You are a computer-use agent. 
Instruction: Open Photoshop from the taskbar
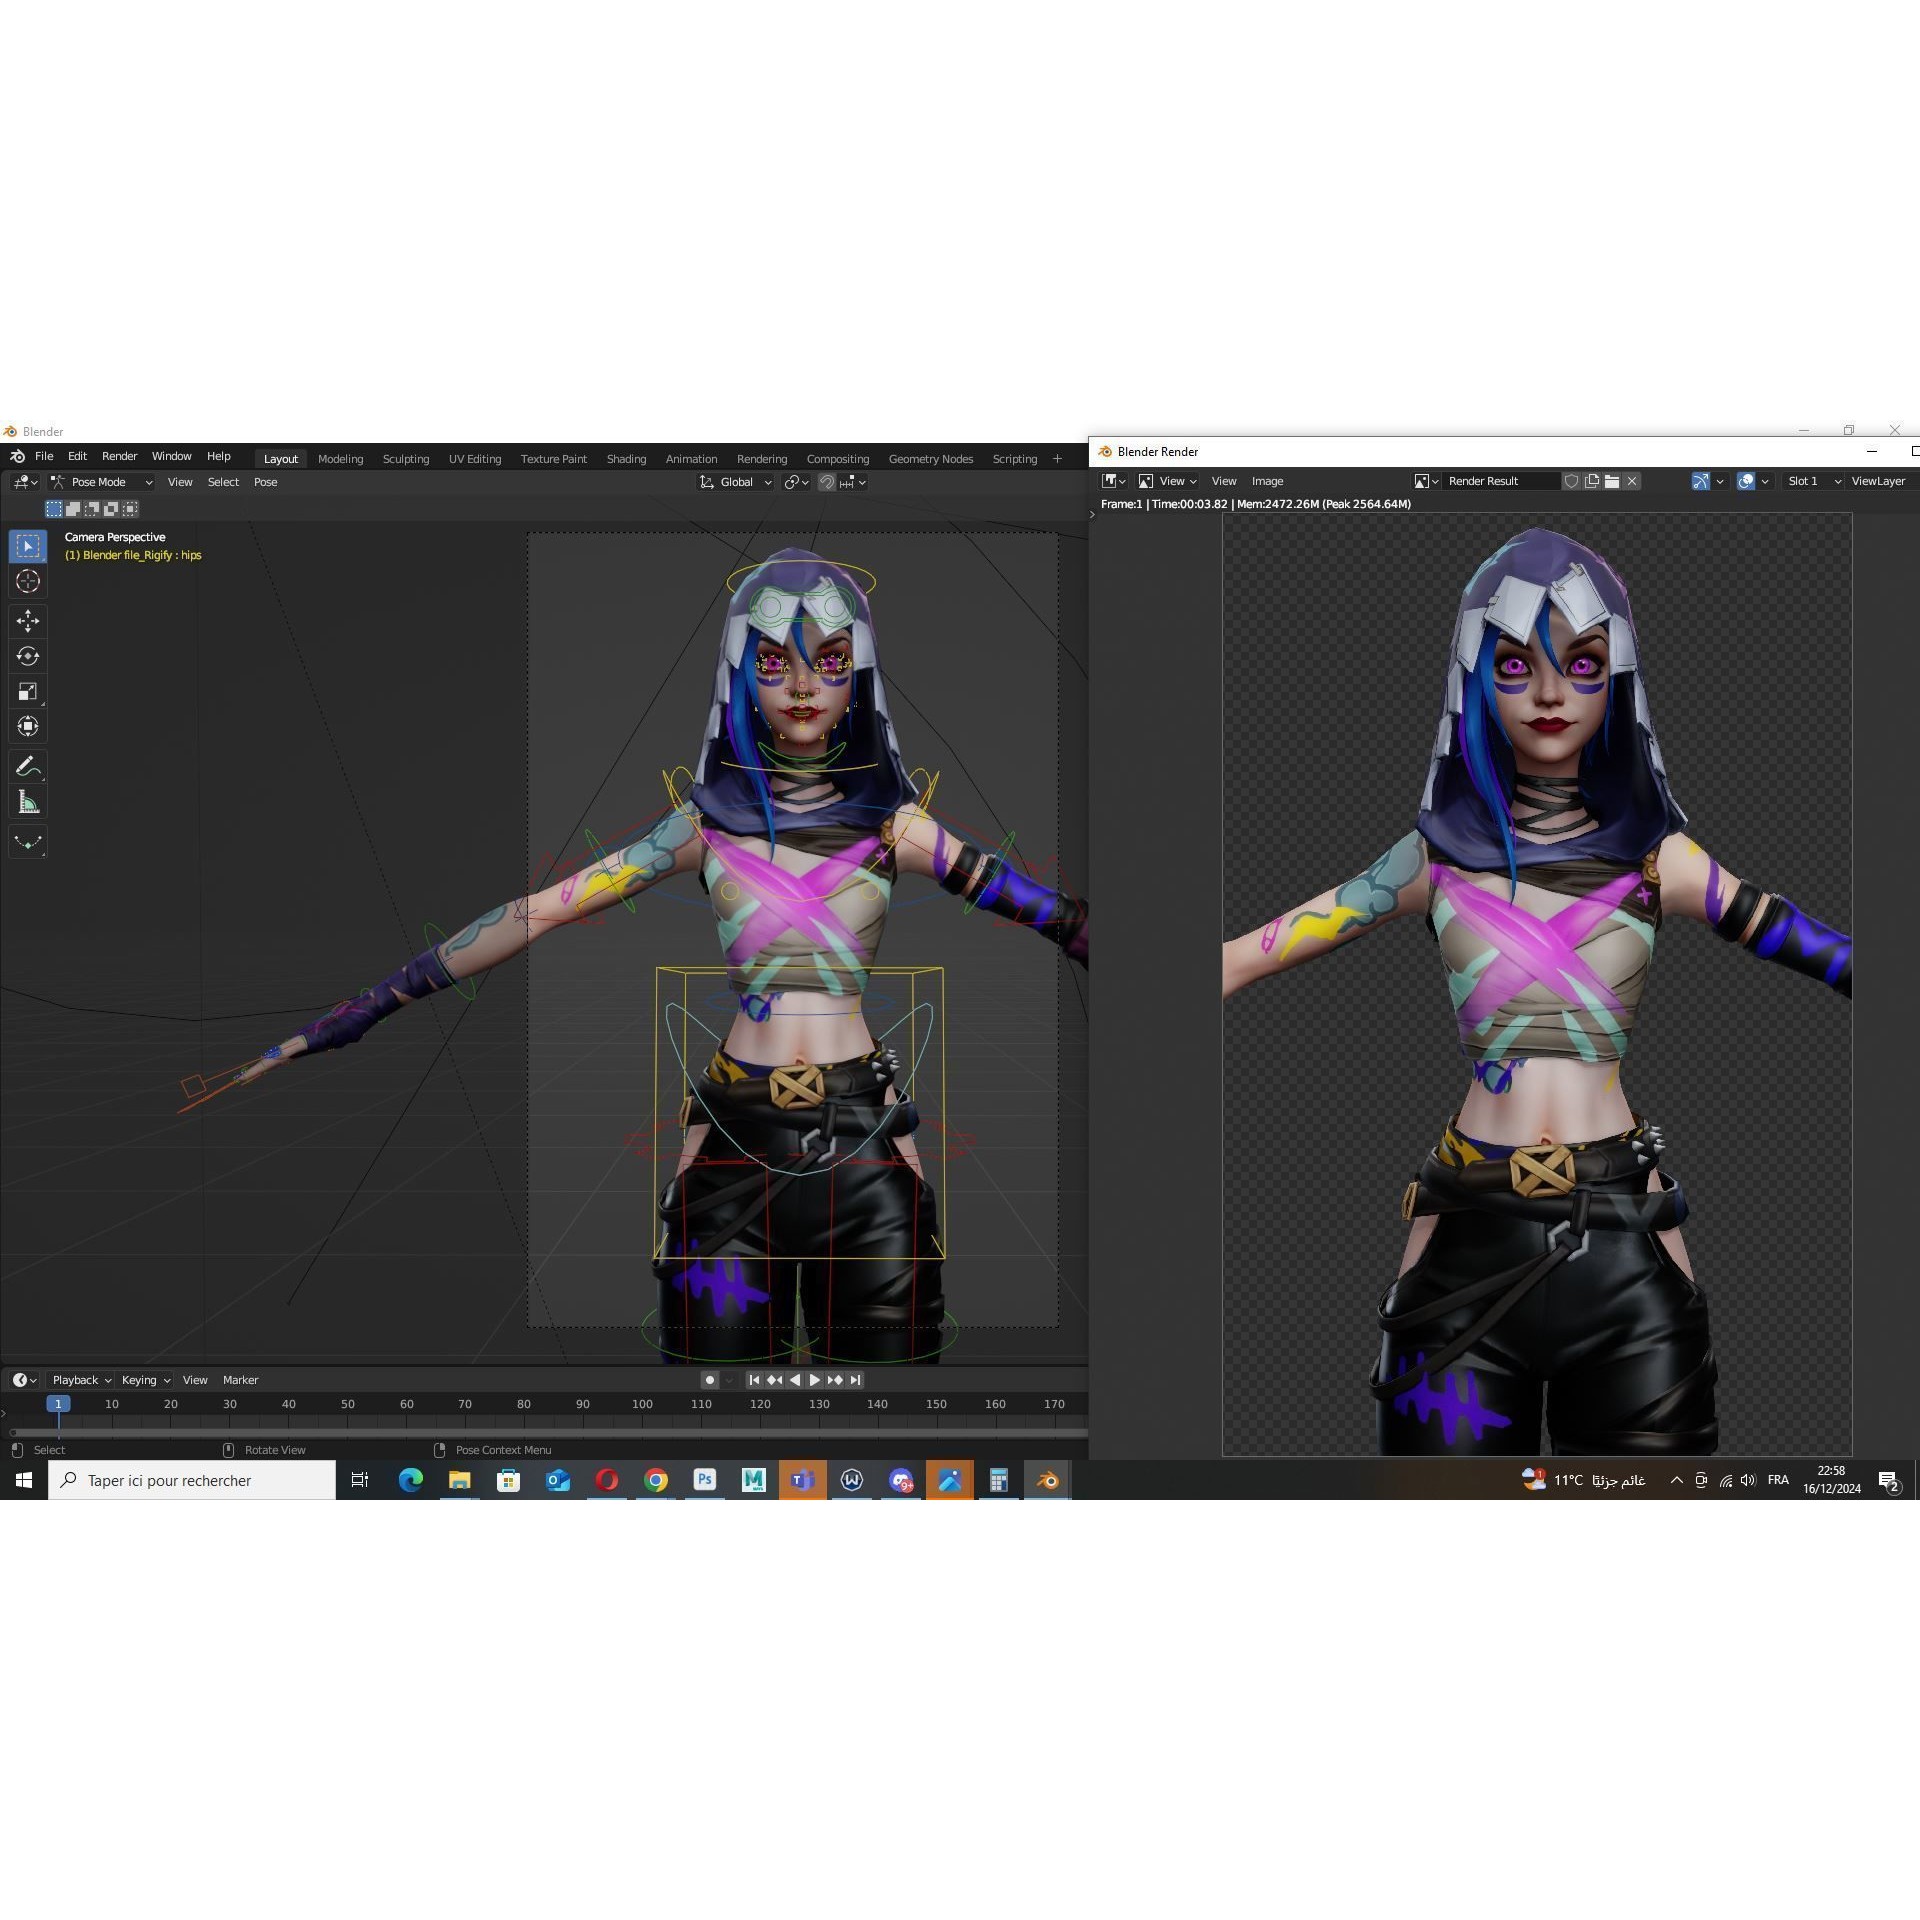pyautogui.click(x=705, y=1480)
